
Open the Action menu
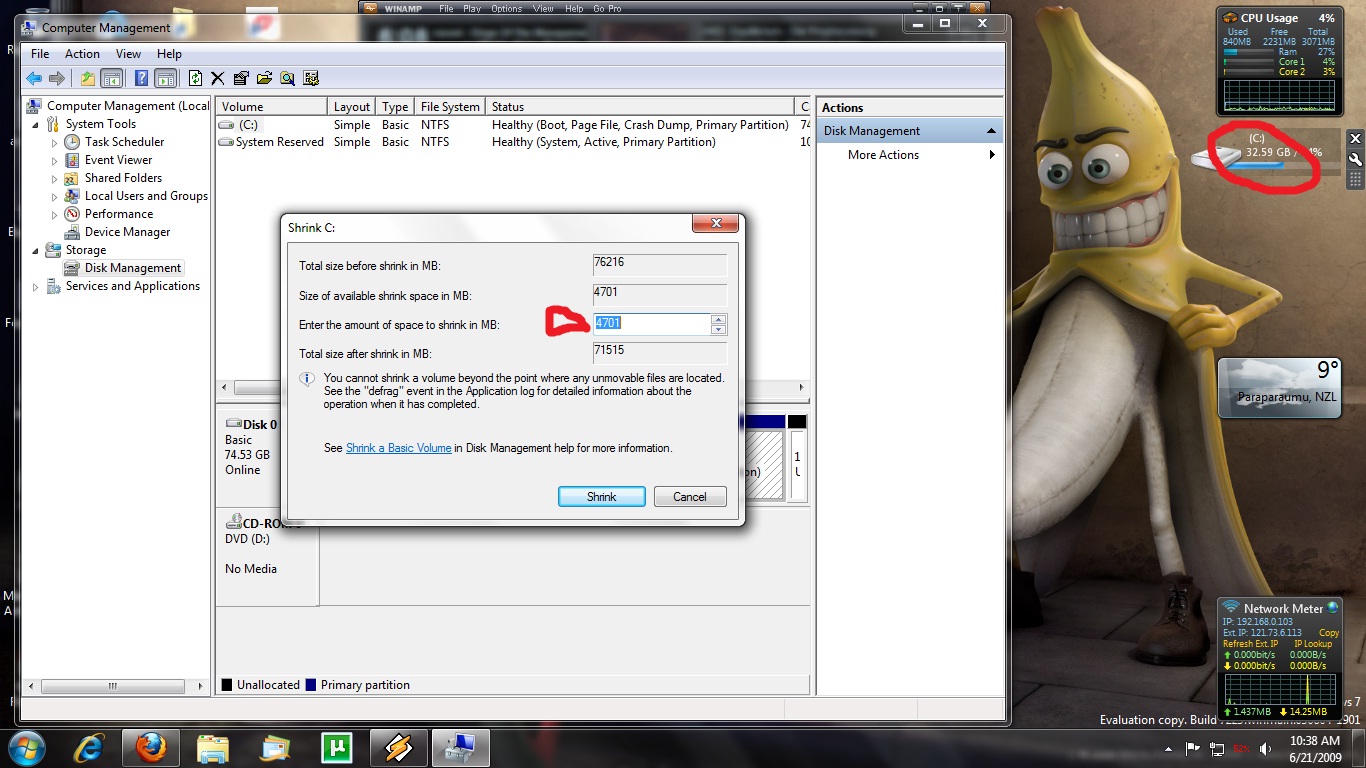click(x=82, y=54)
